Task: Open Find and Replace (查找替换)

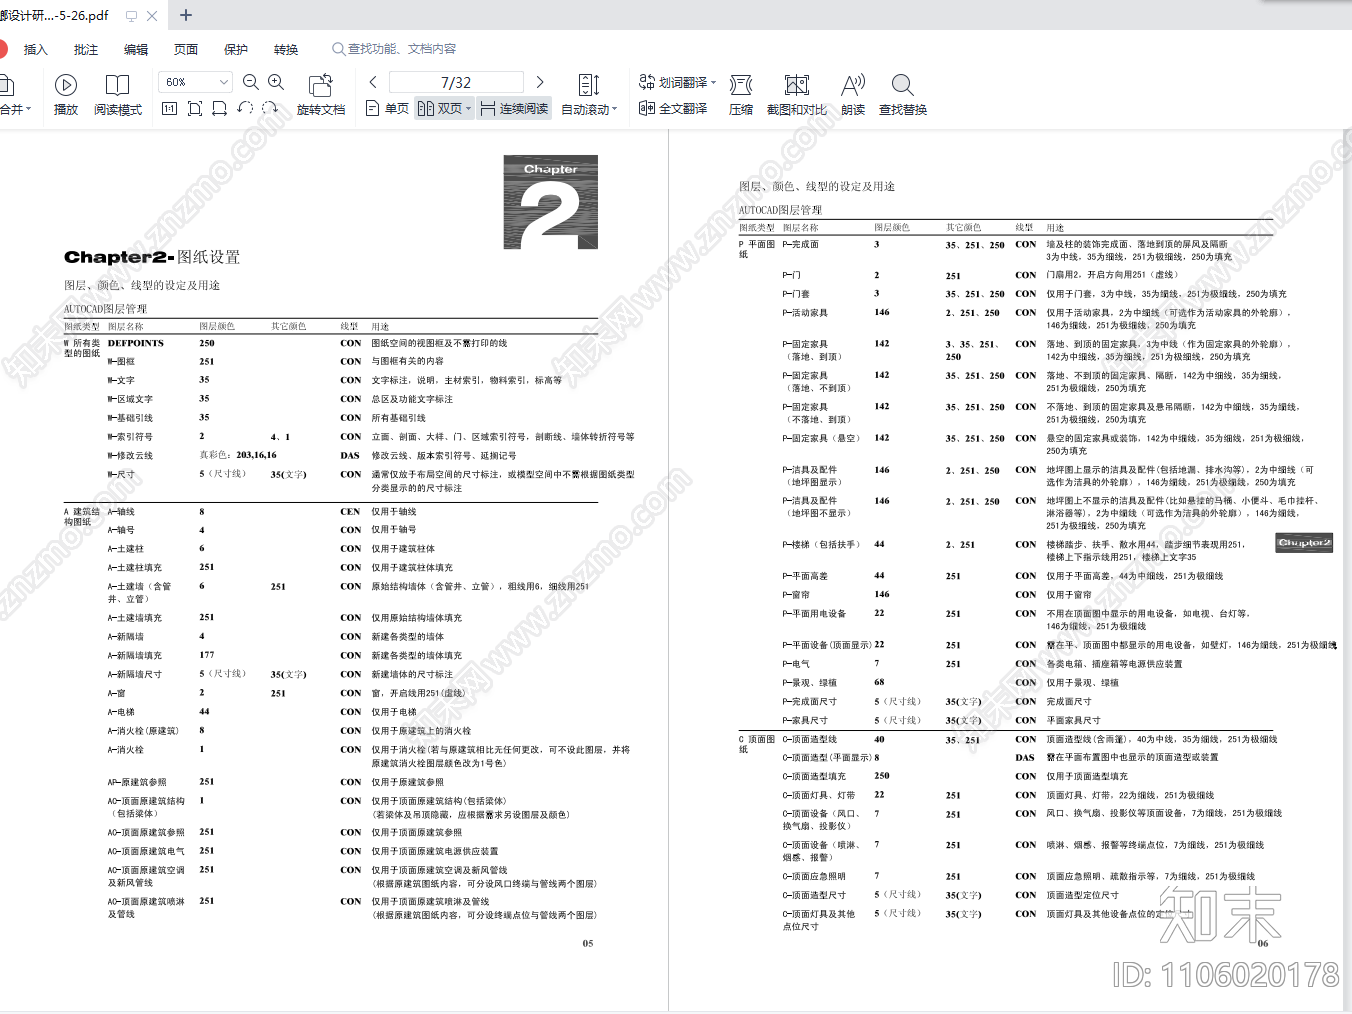Action: (x=903, y=95)
